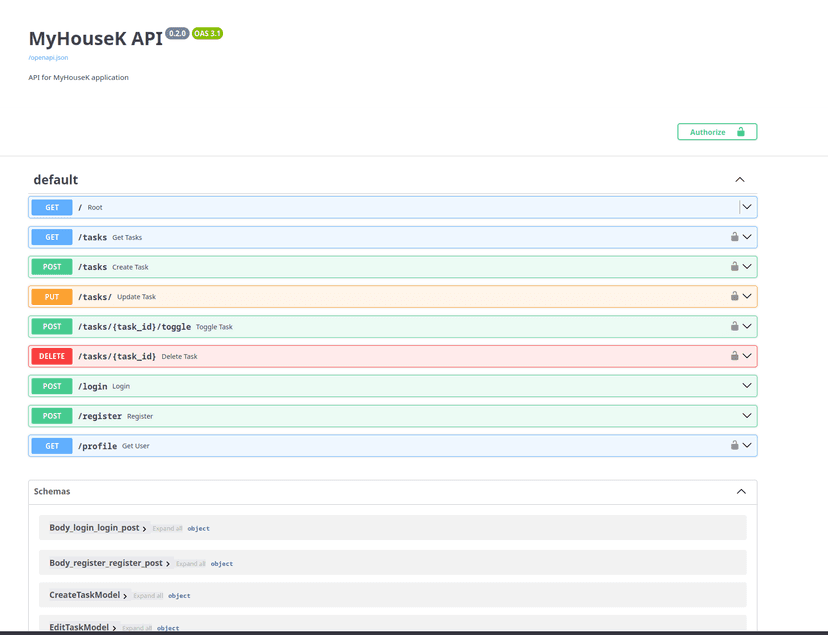Collapse the default section

pyautogui.click(x=740, y=180)
